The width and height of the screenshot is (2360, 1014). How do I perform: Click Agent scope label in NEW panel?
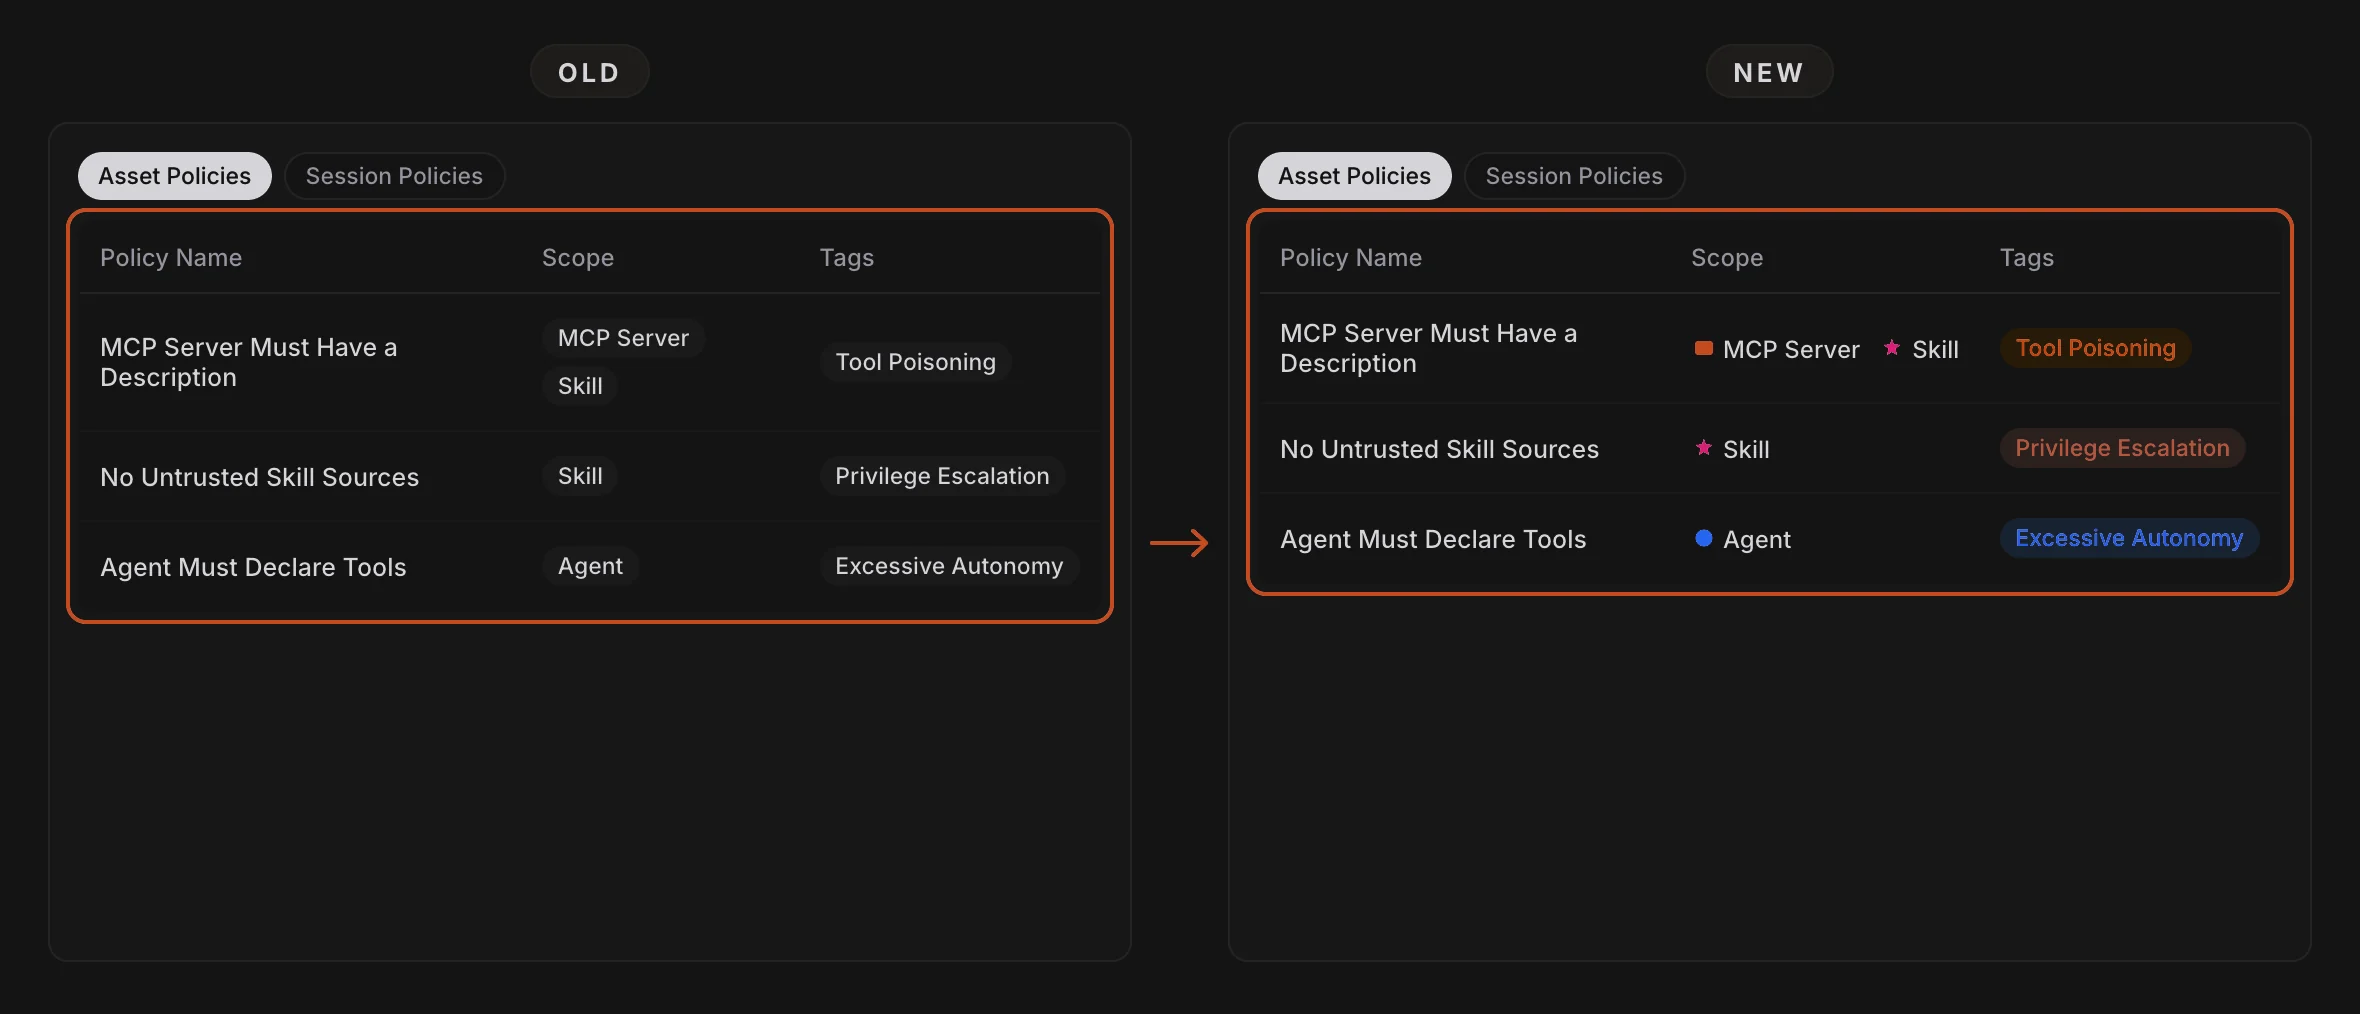coord(1757,539)
